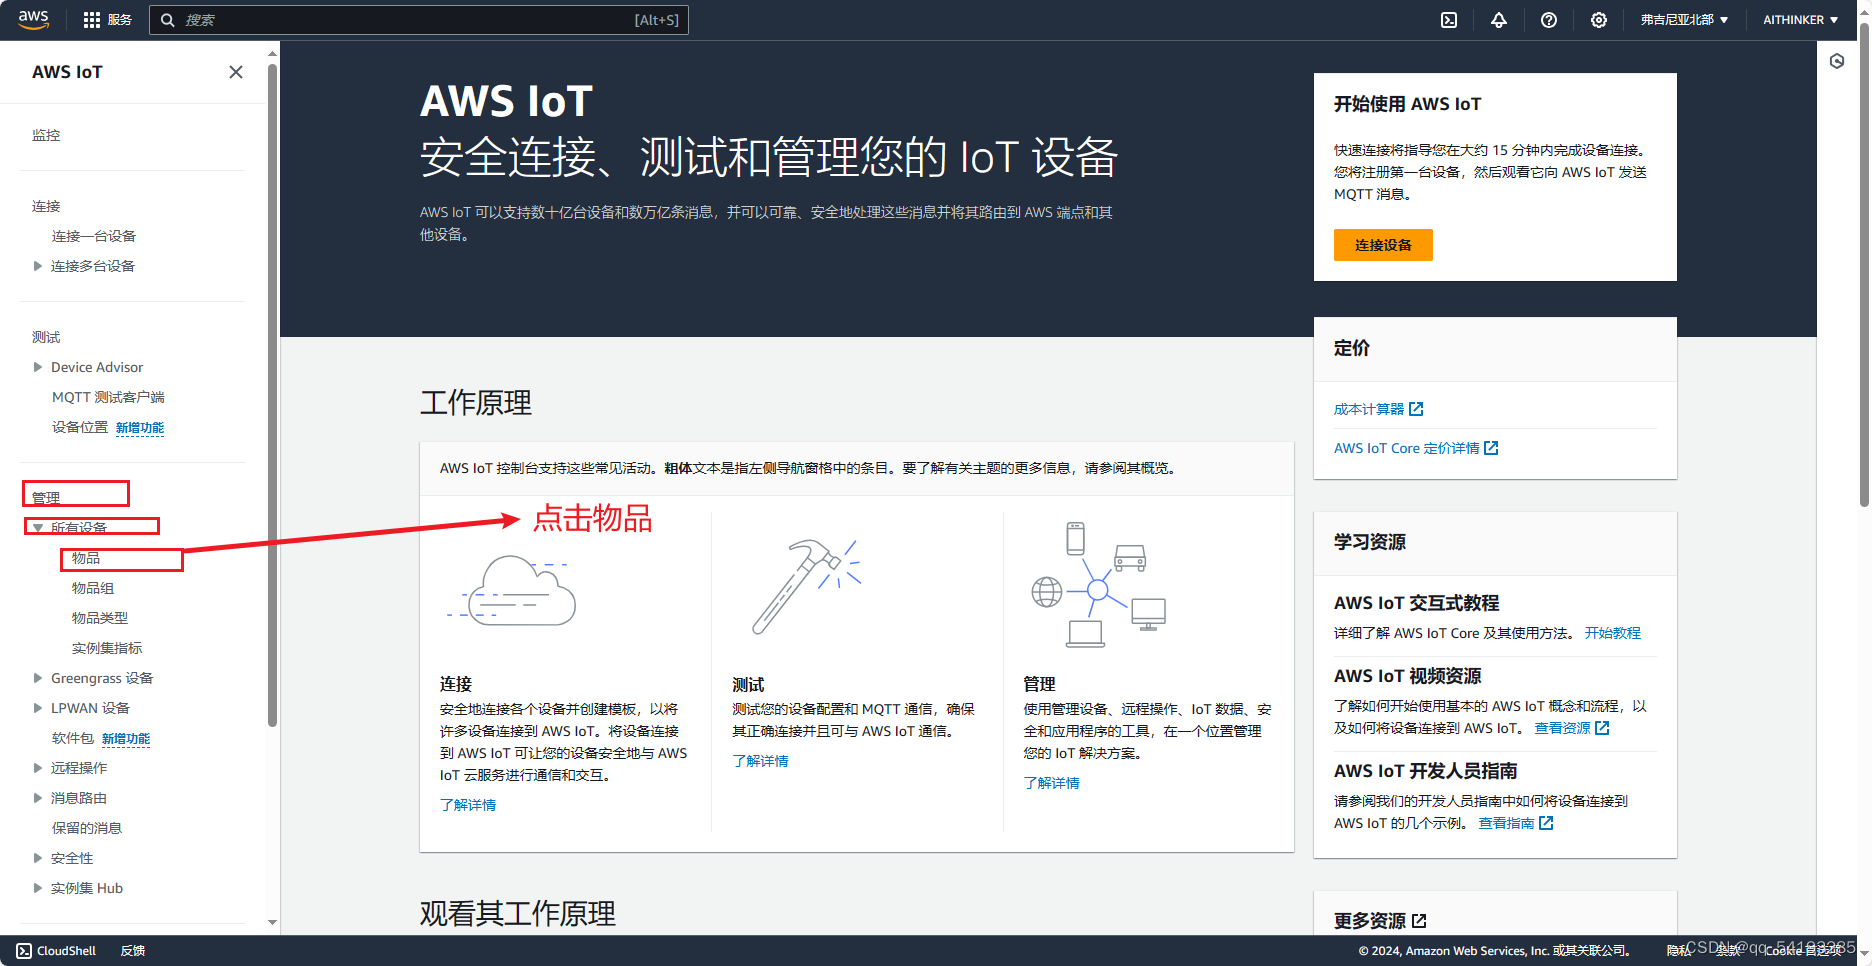Click 了解详情 under 测试

click(x=760, y=761)
